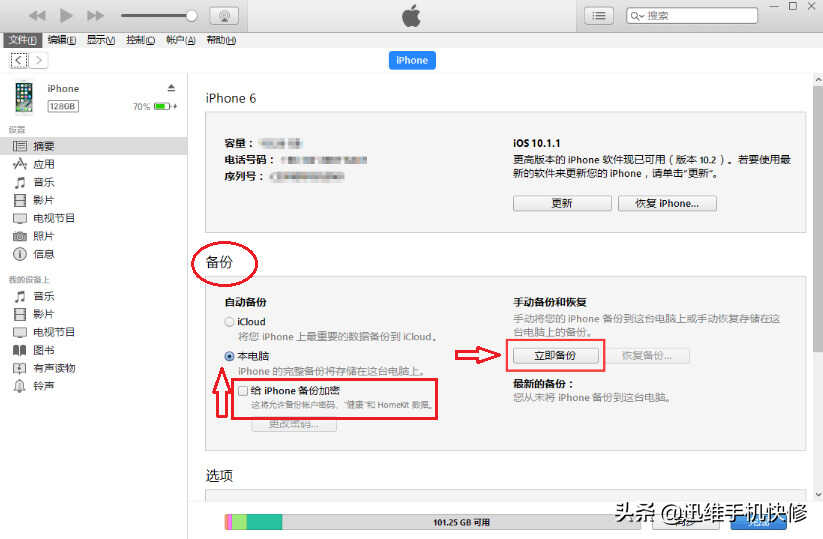Click the 恢复备份... button
This screenshot has height=539, width=823.
coord(647,356)
